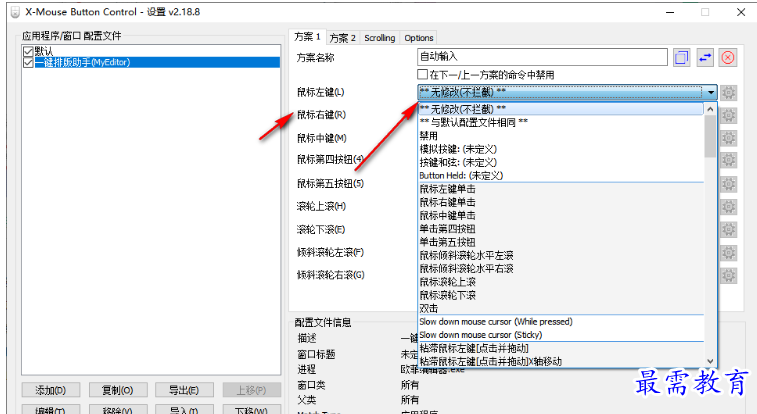Choose 单击第四按钮 option
Viewport: 757px width, 414px height.
[561, 229]
